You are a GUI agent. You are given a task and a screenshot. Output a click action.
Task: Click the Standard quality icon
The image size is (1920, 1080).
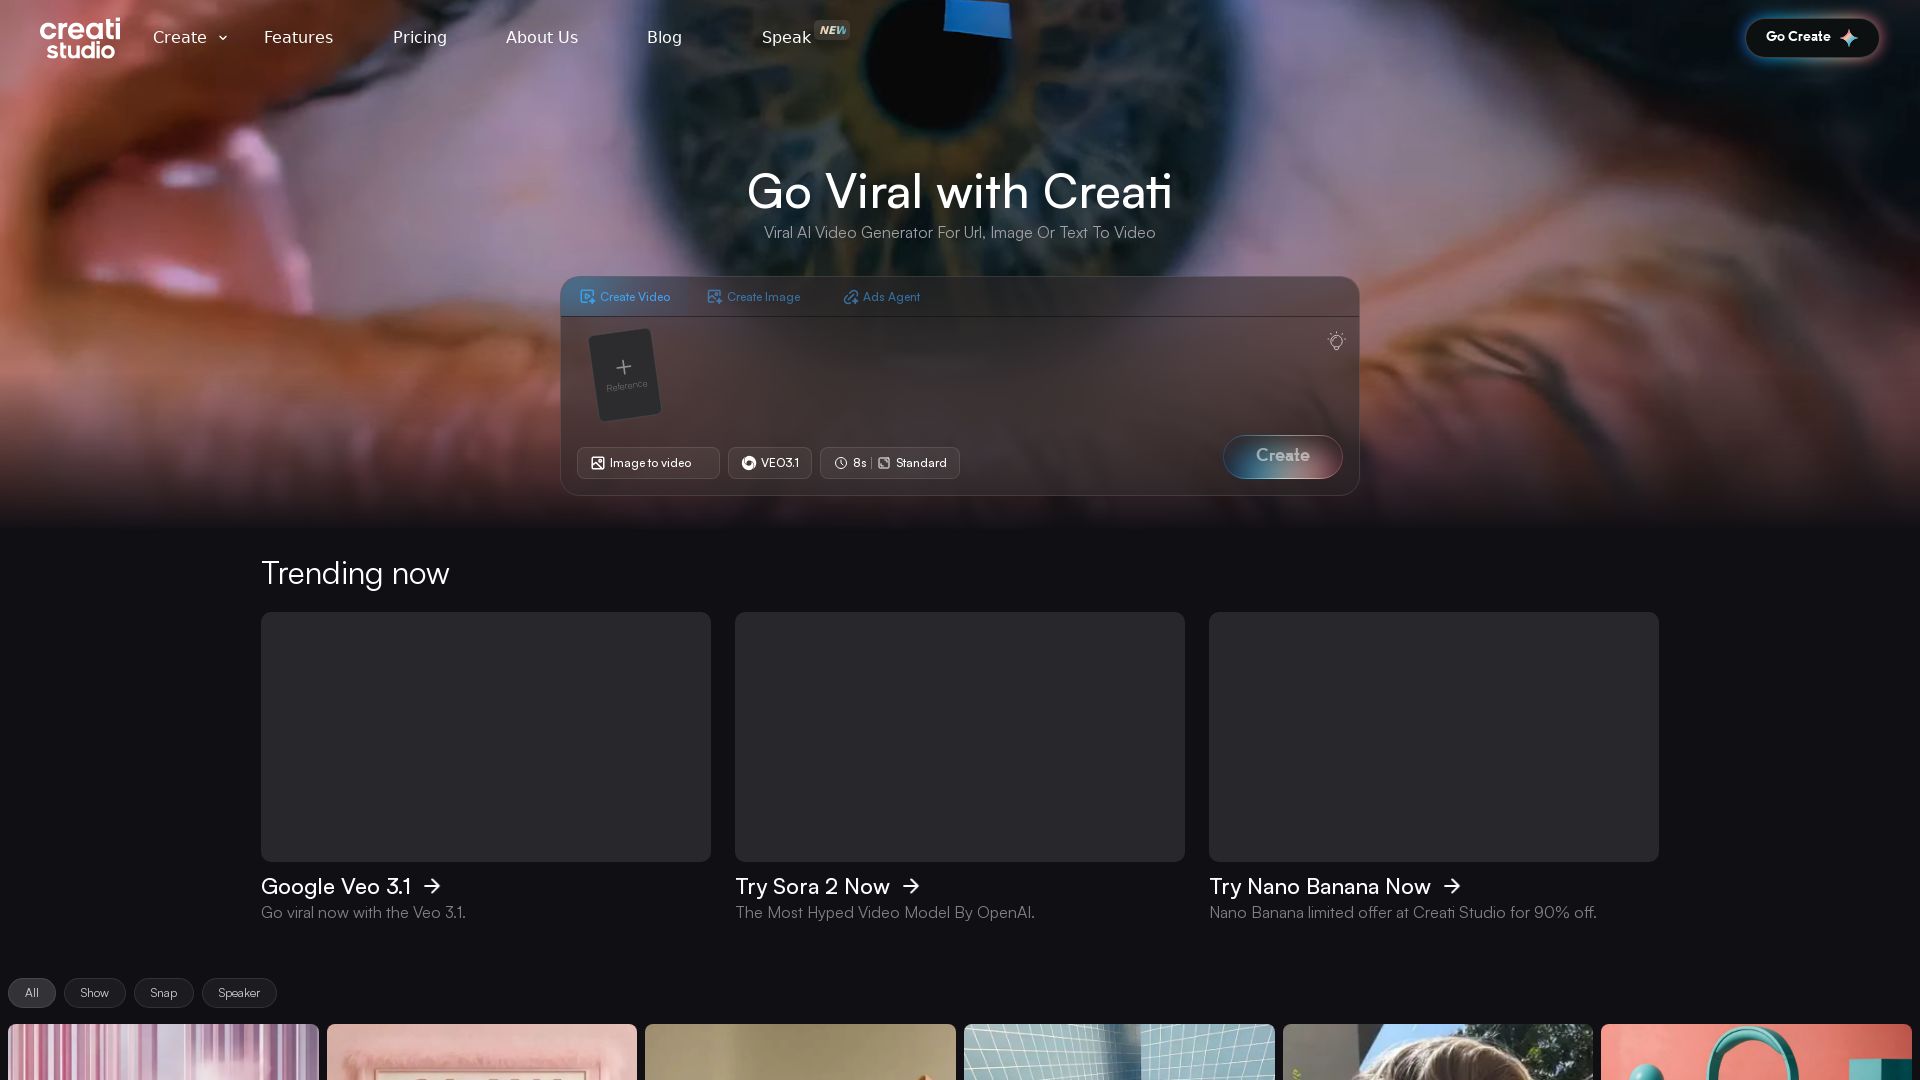click(x=884, y=463)
